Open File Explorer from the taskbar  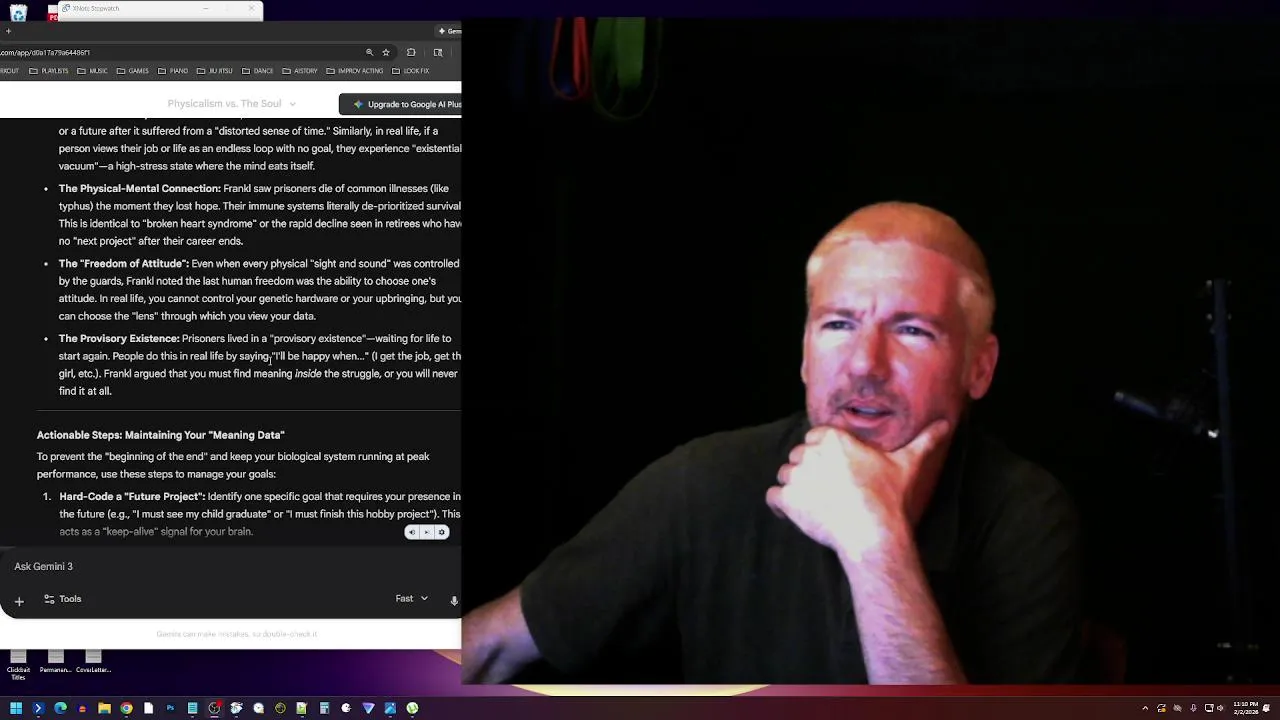point(104,708)
